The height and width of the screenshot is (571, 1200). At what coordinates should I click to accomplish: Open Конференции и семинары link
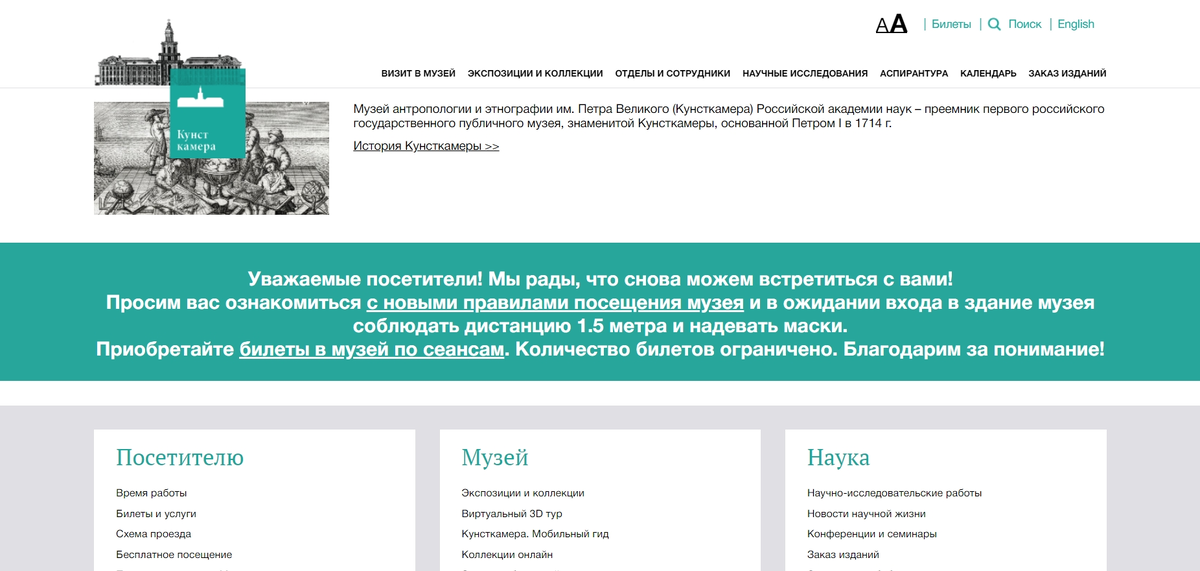tap(872, 534)
